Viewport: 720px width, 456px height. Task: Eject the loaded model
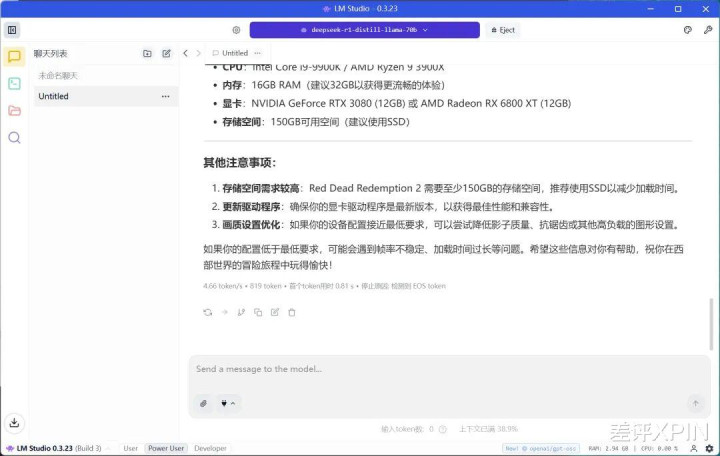click(x=503, y=30)
